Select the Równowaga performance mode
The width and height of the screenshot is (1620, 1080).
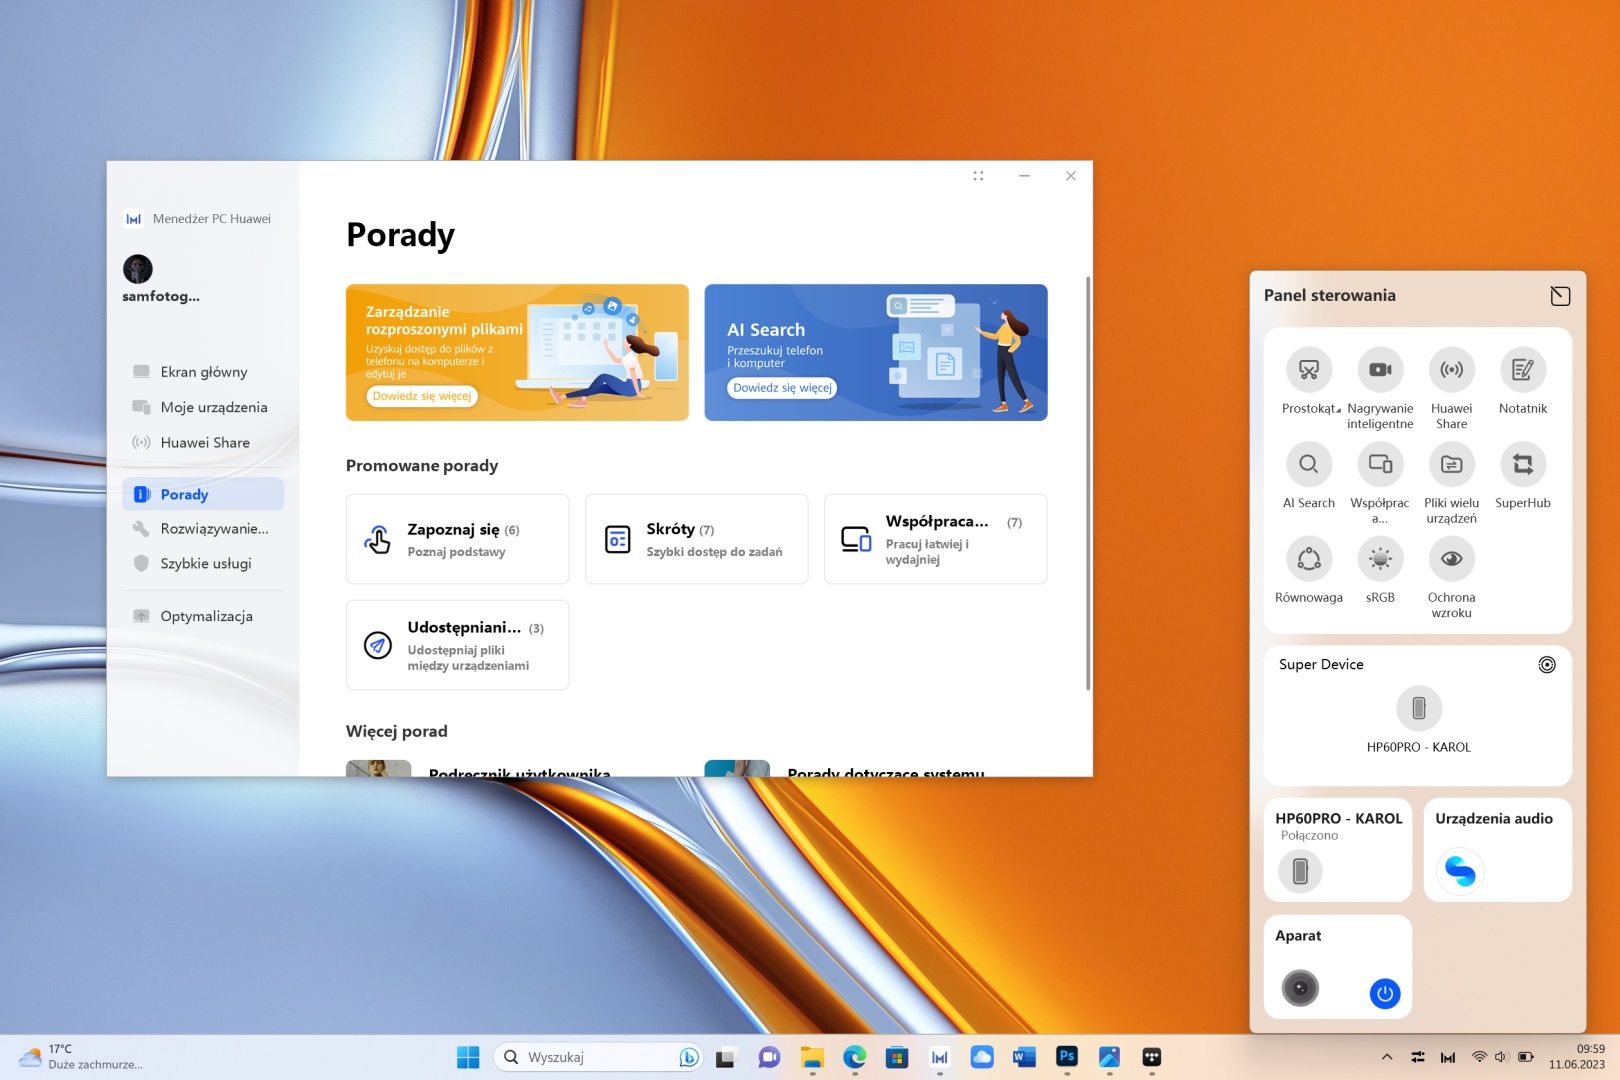(x=1308, y=560)
